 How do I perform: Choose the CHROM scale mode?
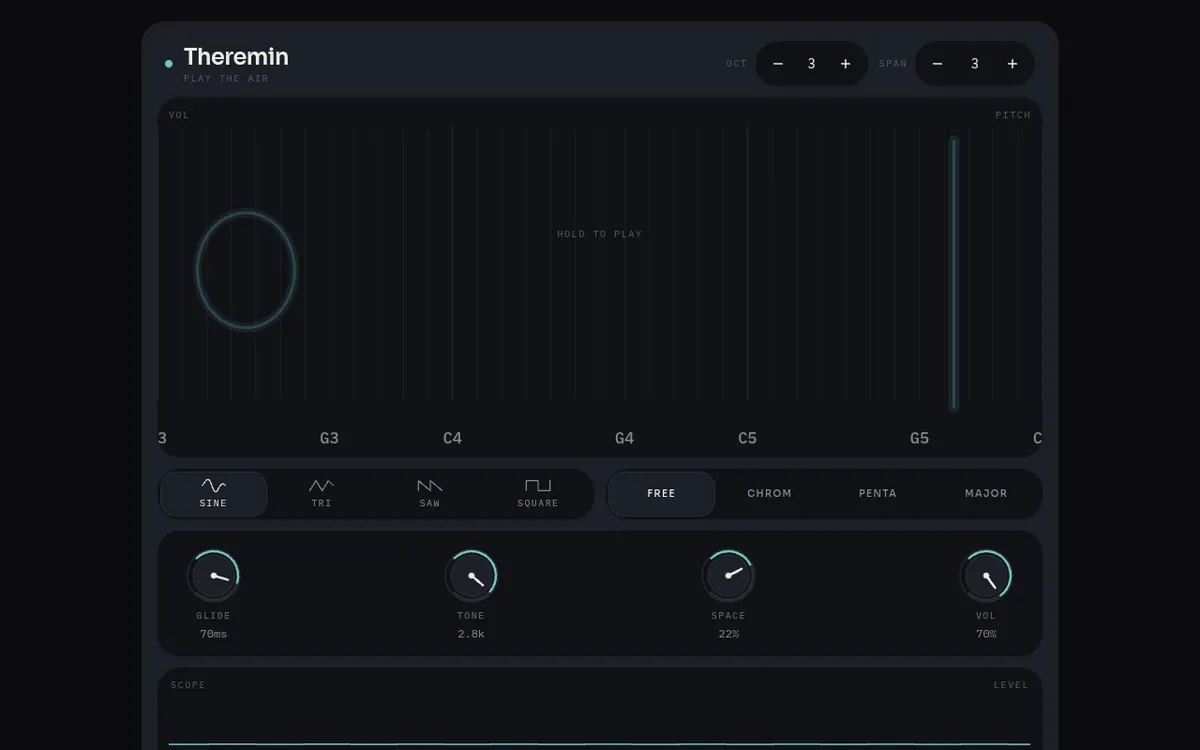pos(769,494)
